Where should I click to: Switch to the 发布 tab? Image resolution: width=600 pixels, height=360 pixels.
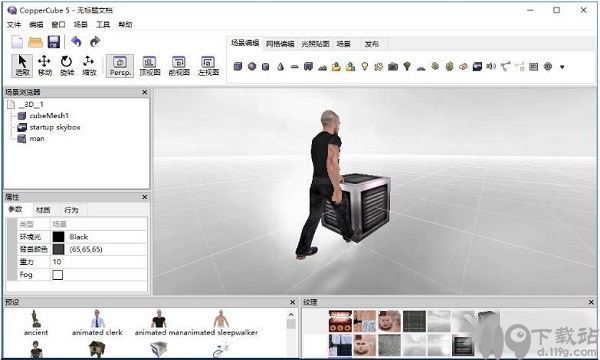pos(372,44)
